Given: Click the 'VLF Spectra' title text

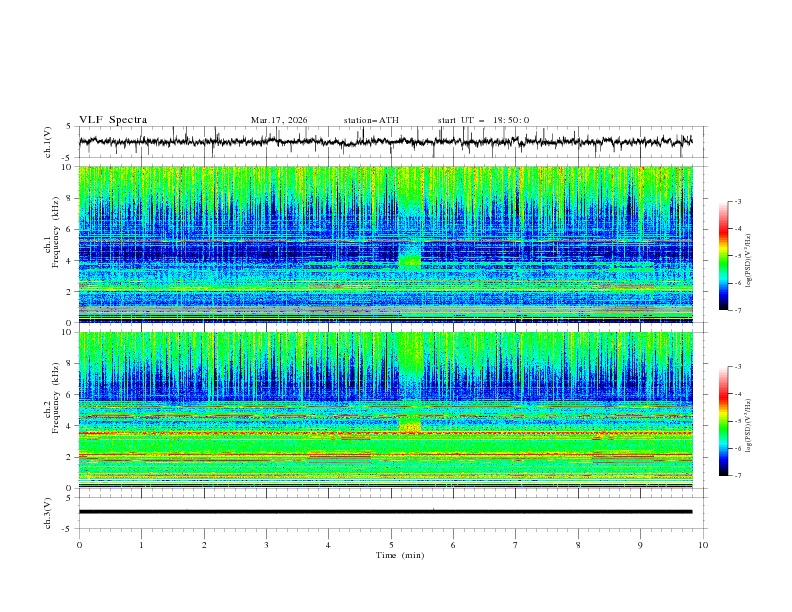Looking at the screenshot, I should click(113, 120).
